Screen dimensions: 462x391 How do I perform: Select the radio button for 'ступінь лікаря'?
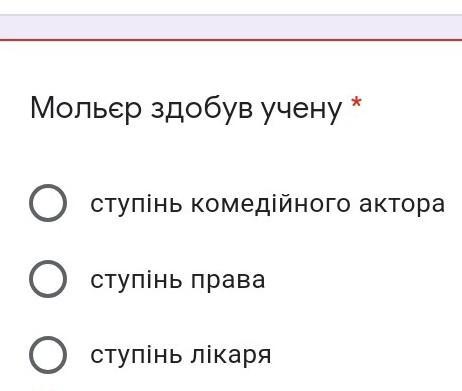tap(48, 355)
